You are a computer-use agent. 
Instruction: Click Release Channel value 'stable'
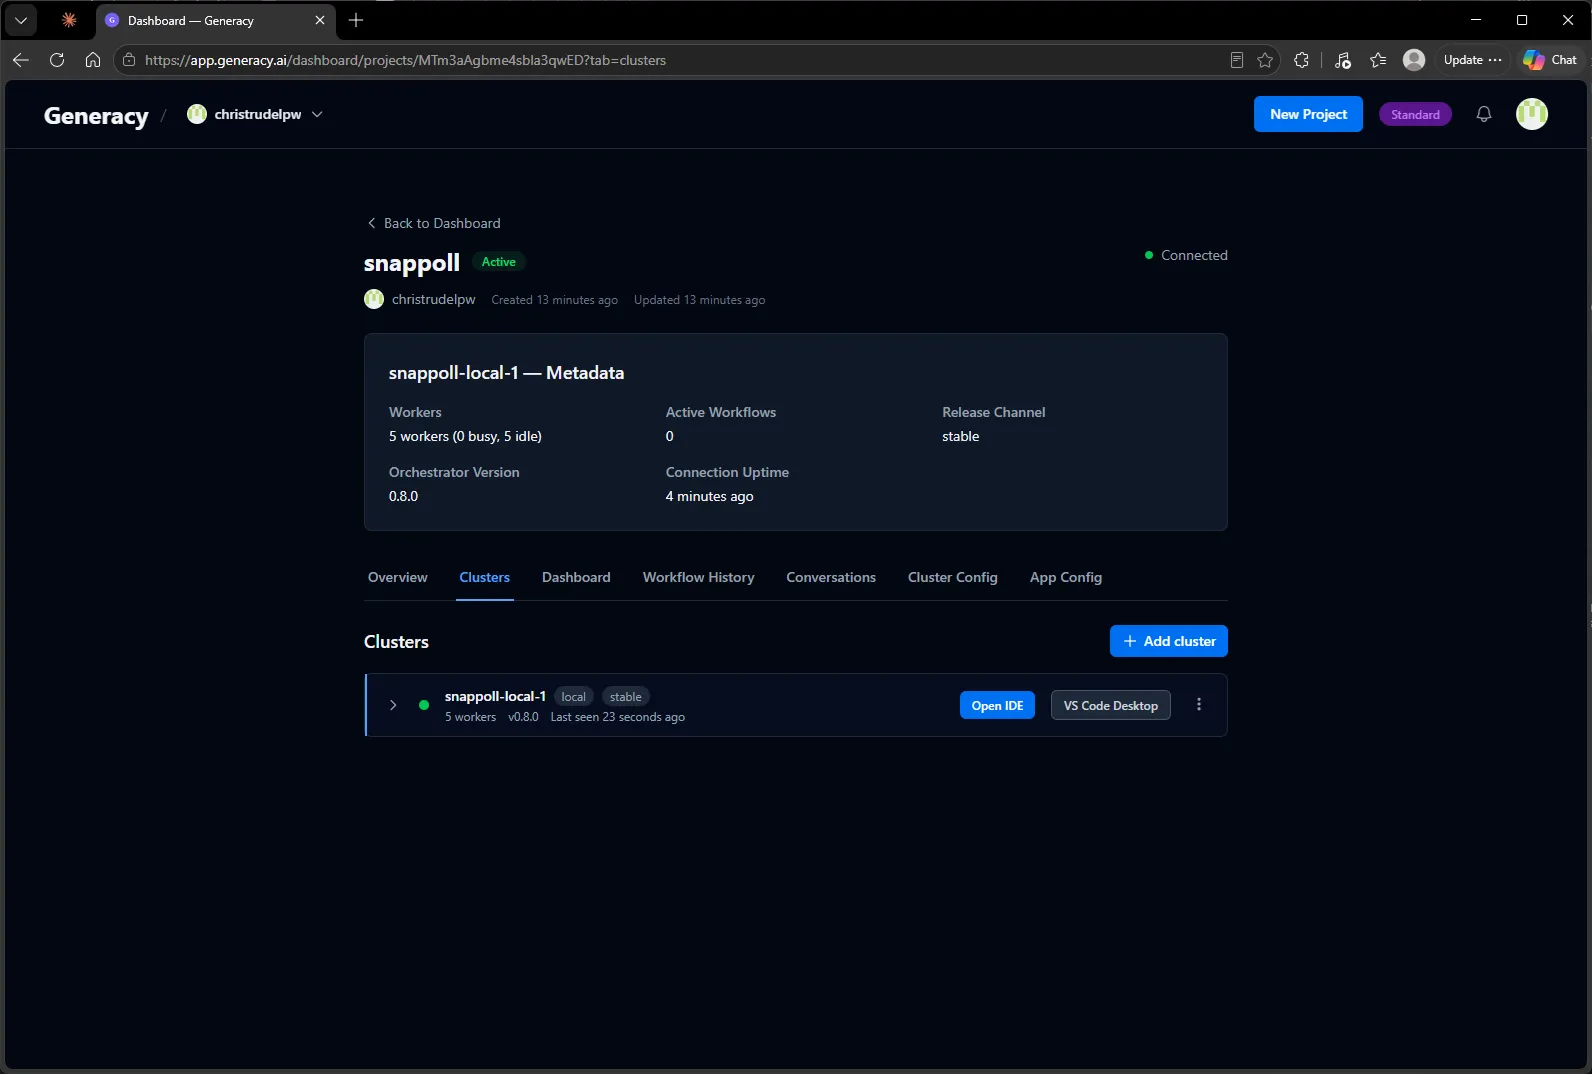pyautogui.click(x=960, y=436)
